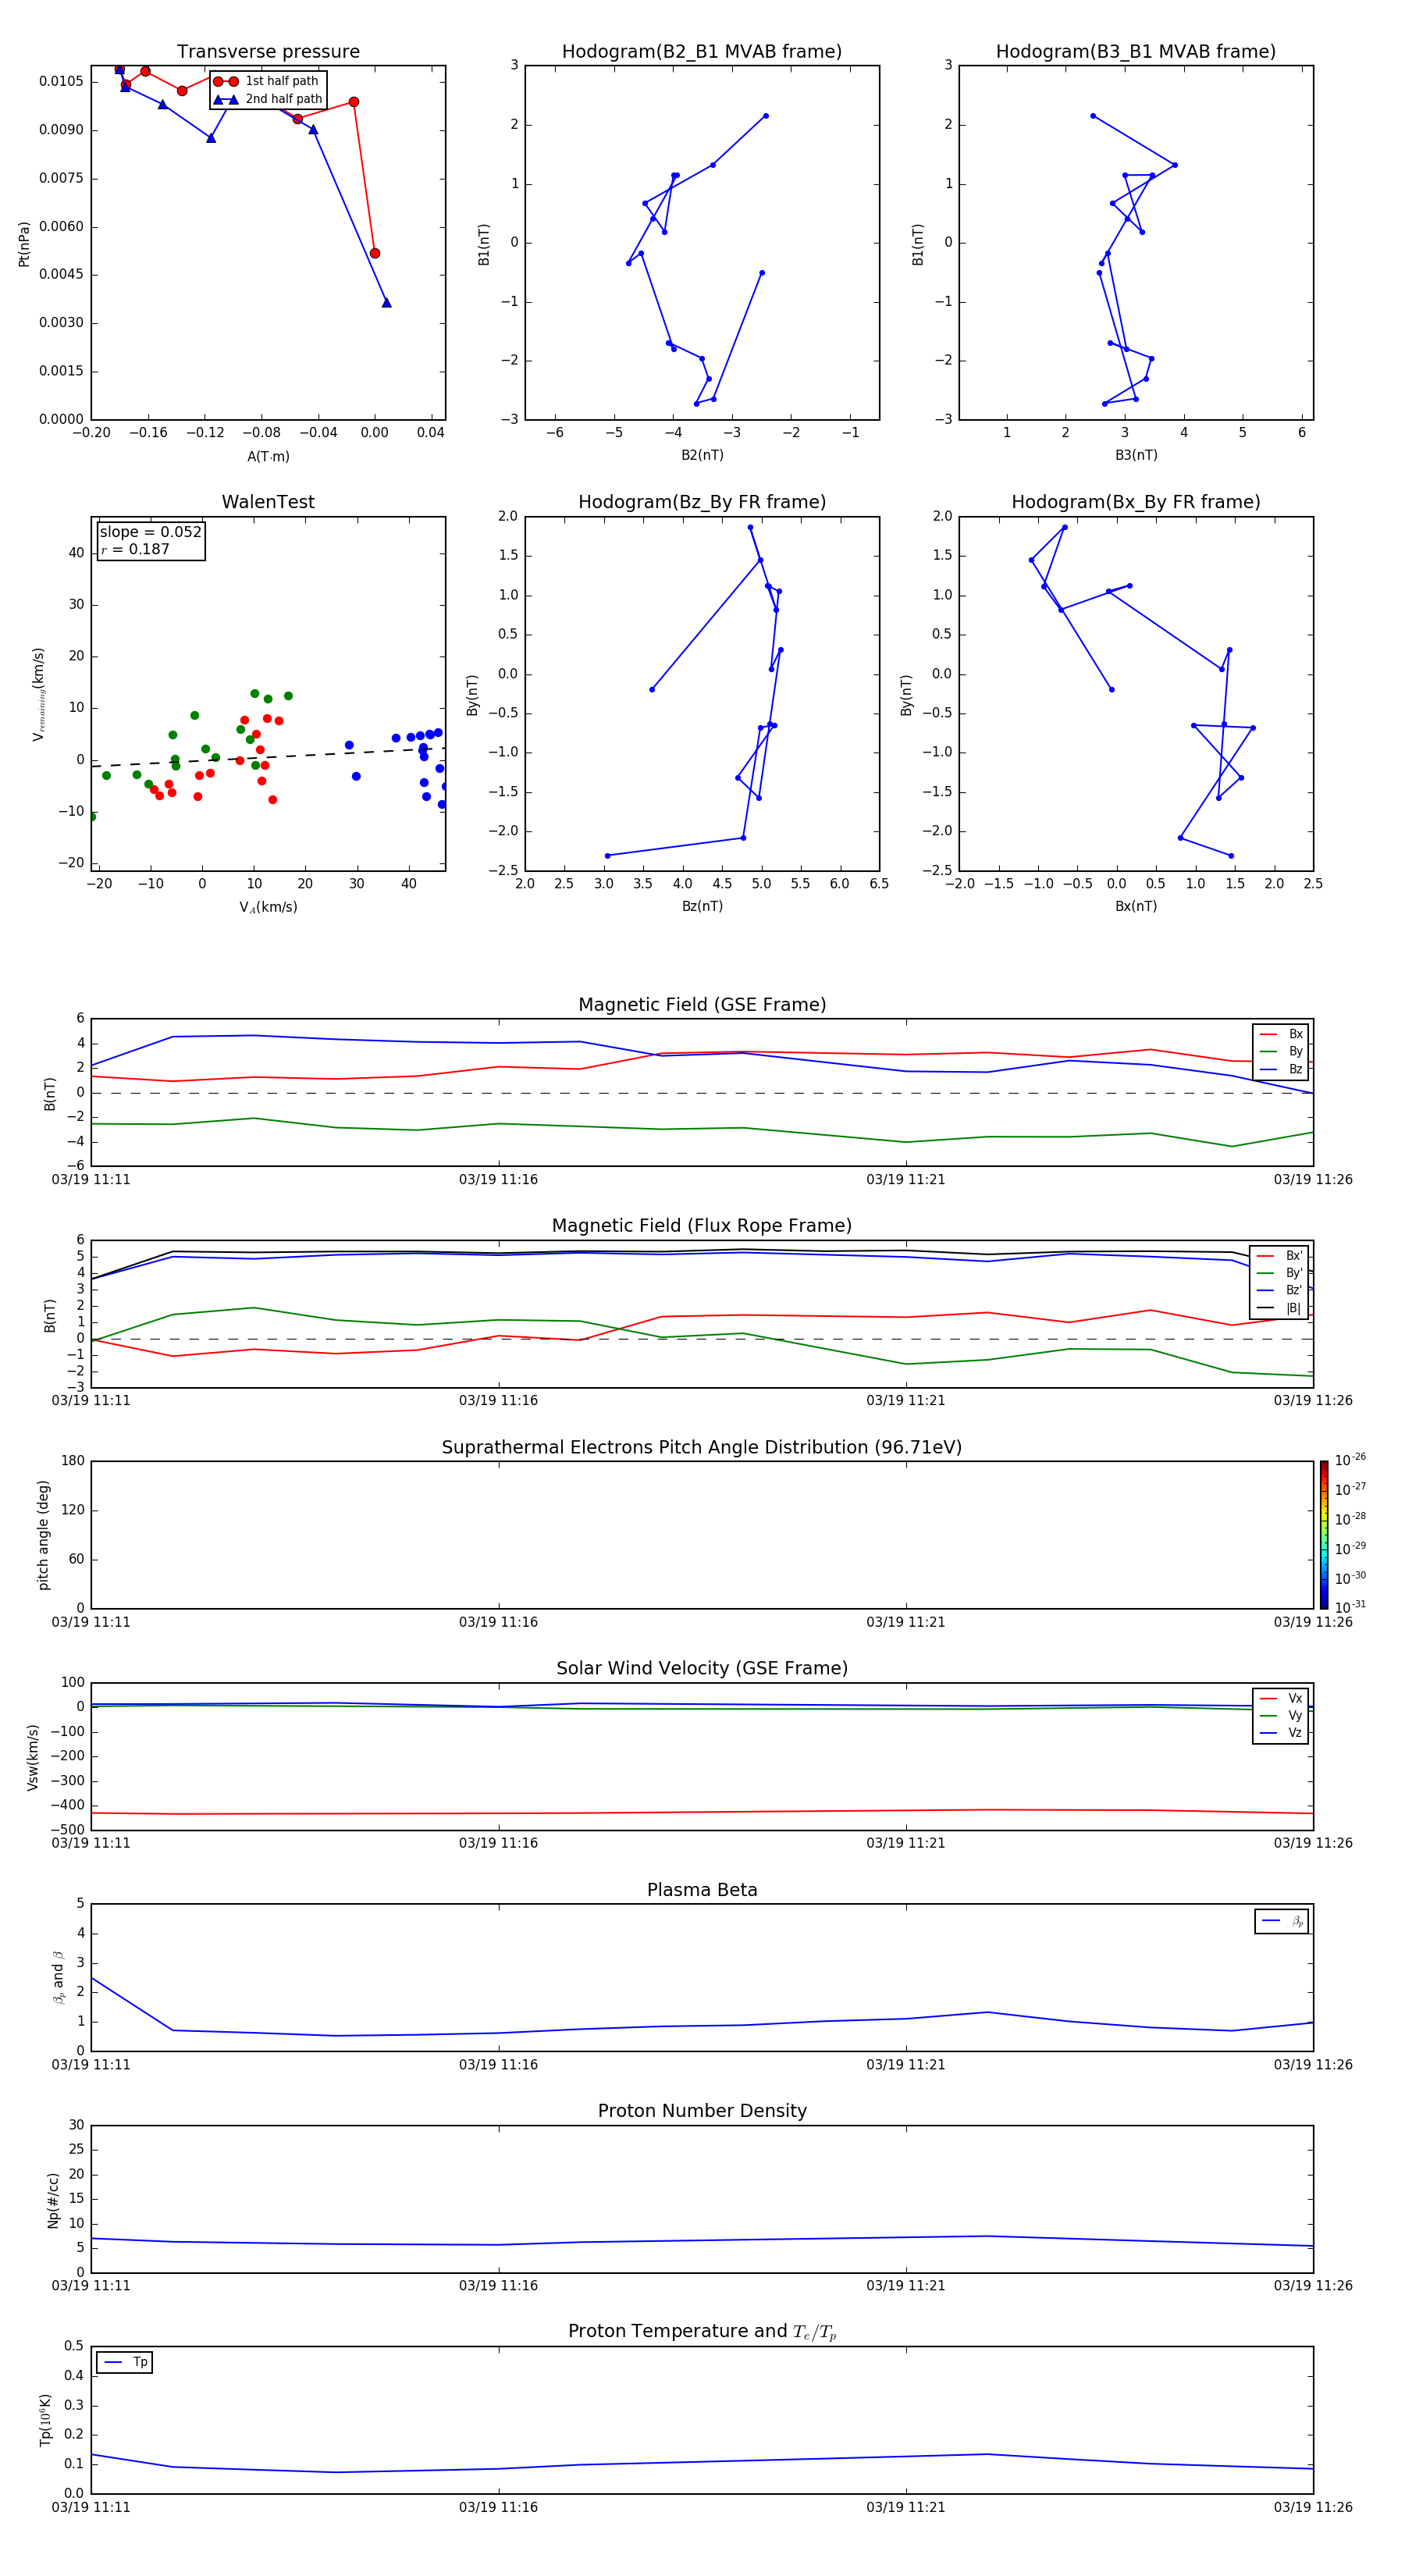Click the 'Tp' legend in temperature panel
This screenshot has width=1405, height=2576.
click(124, 2362)
